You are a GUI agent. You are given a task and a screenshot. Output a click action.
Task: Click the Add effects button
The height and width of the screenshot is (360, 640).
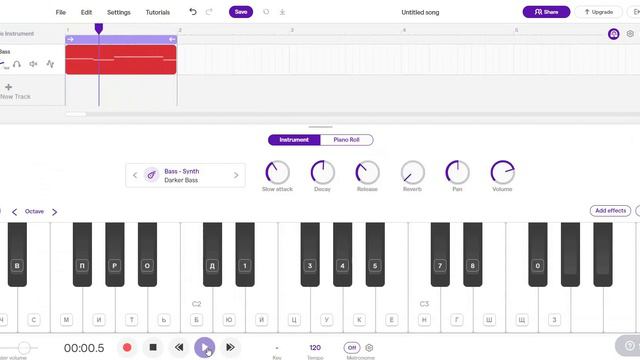pos(610,211)
